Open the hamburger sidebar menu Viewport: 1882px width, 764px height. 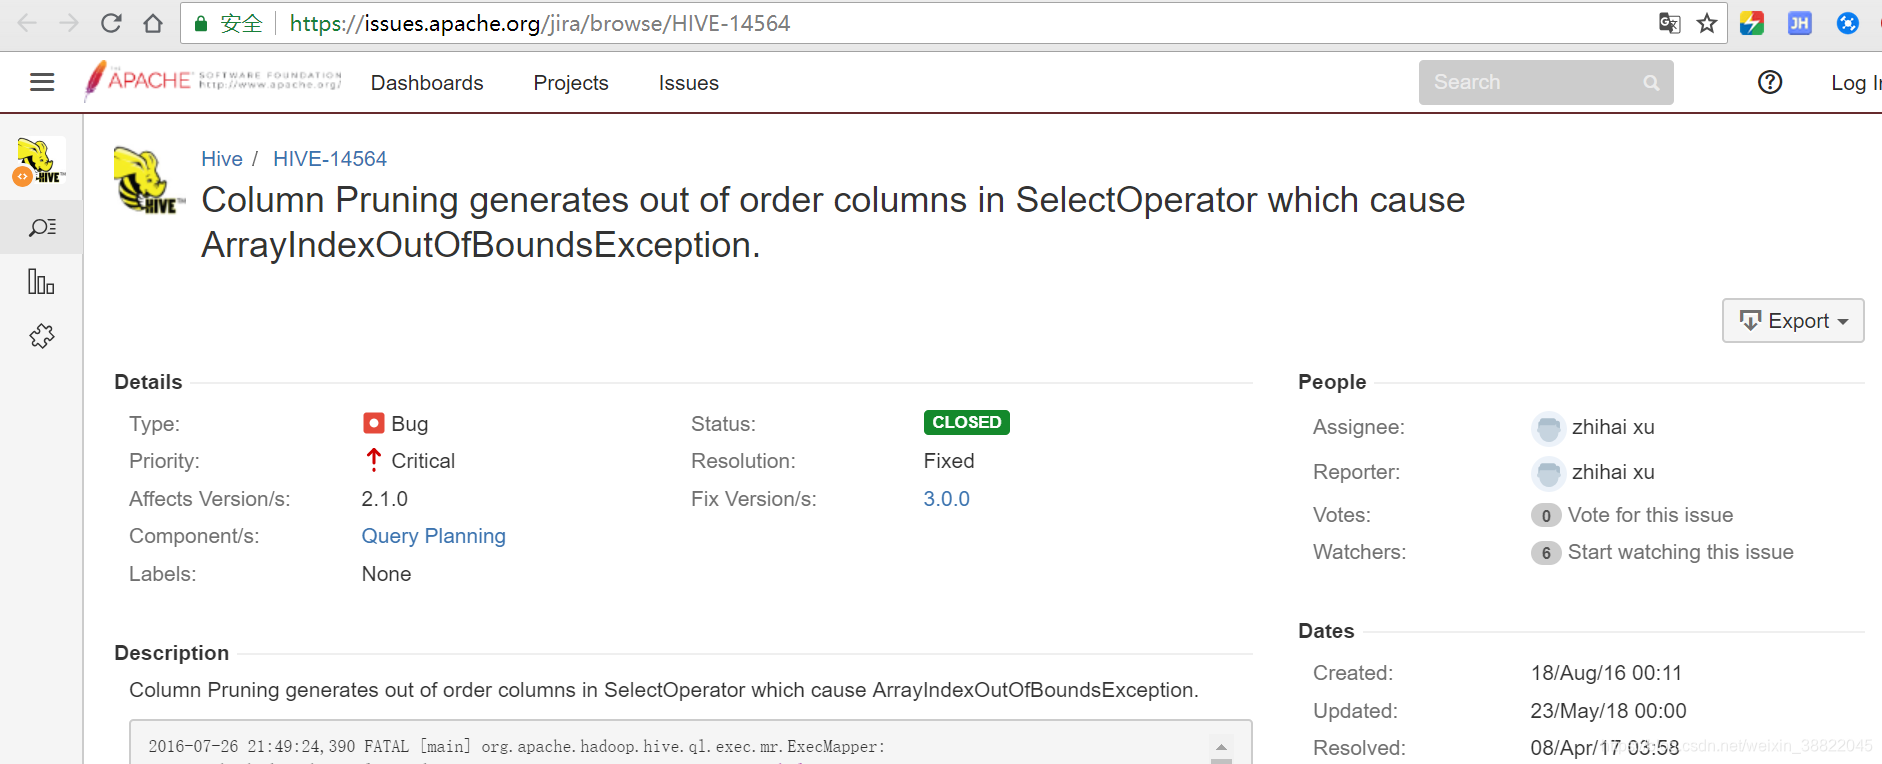[42, 82]
